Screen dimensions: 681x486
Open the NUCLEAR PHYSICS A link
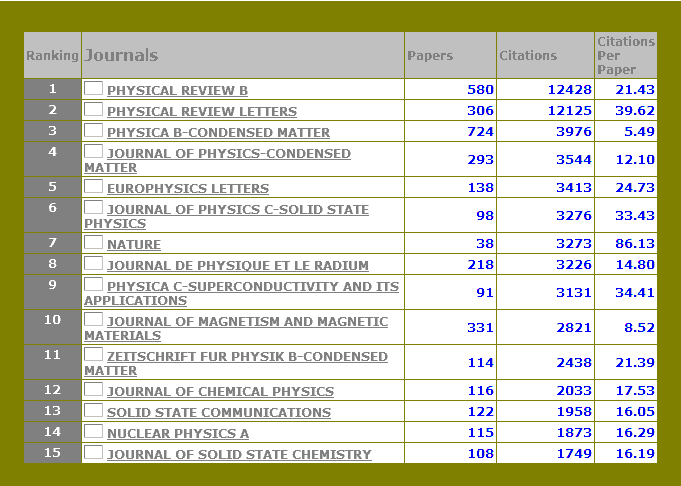(x=178, y=433)
